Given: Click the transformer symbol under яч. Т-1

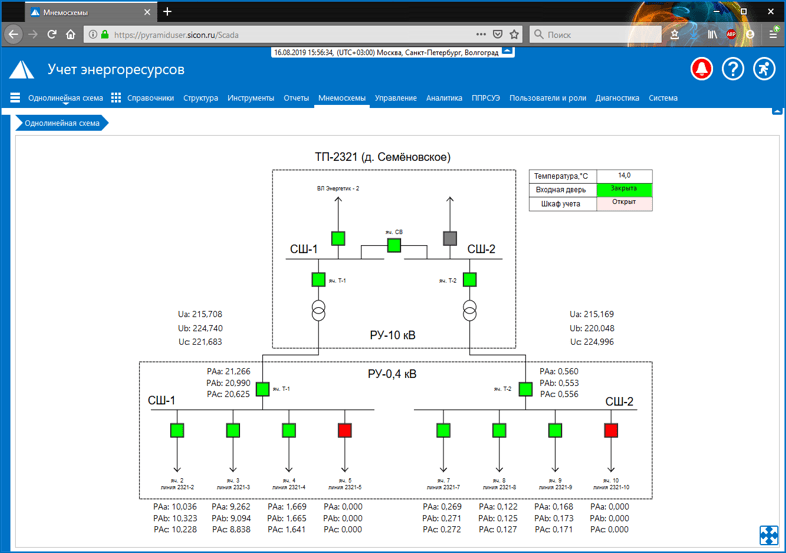Looking at the screenshot, I should 318,311.
